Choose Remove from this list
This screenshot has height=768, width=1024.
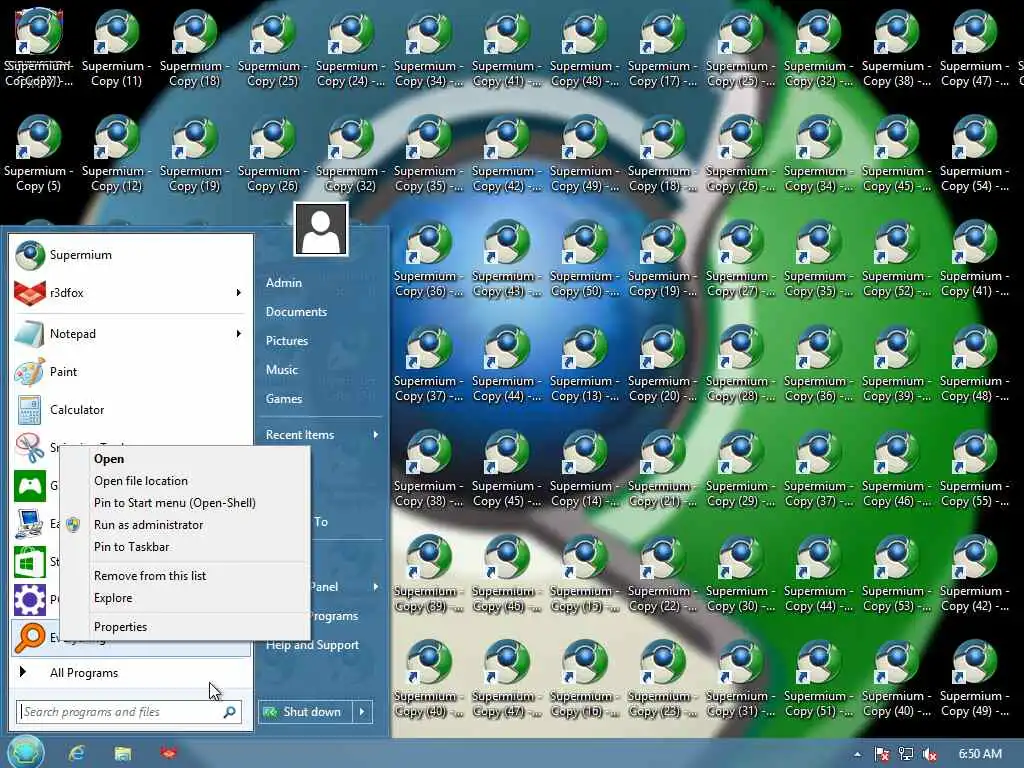pyautogui.click(x=185, y=576)
